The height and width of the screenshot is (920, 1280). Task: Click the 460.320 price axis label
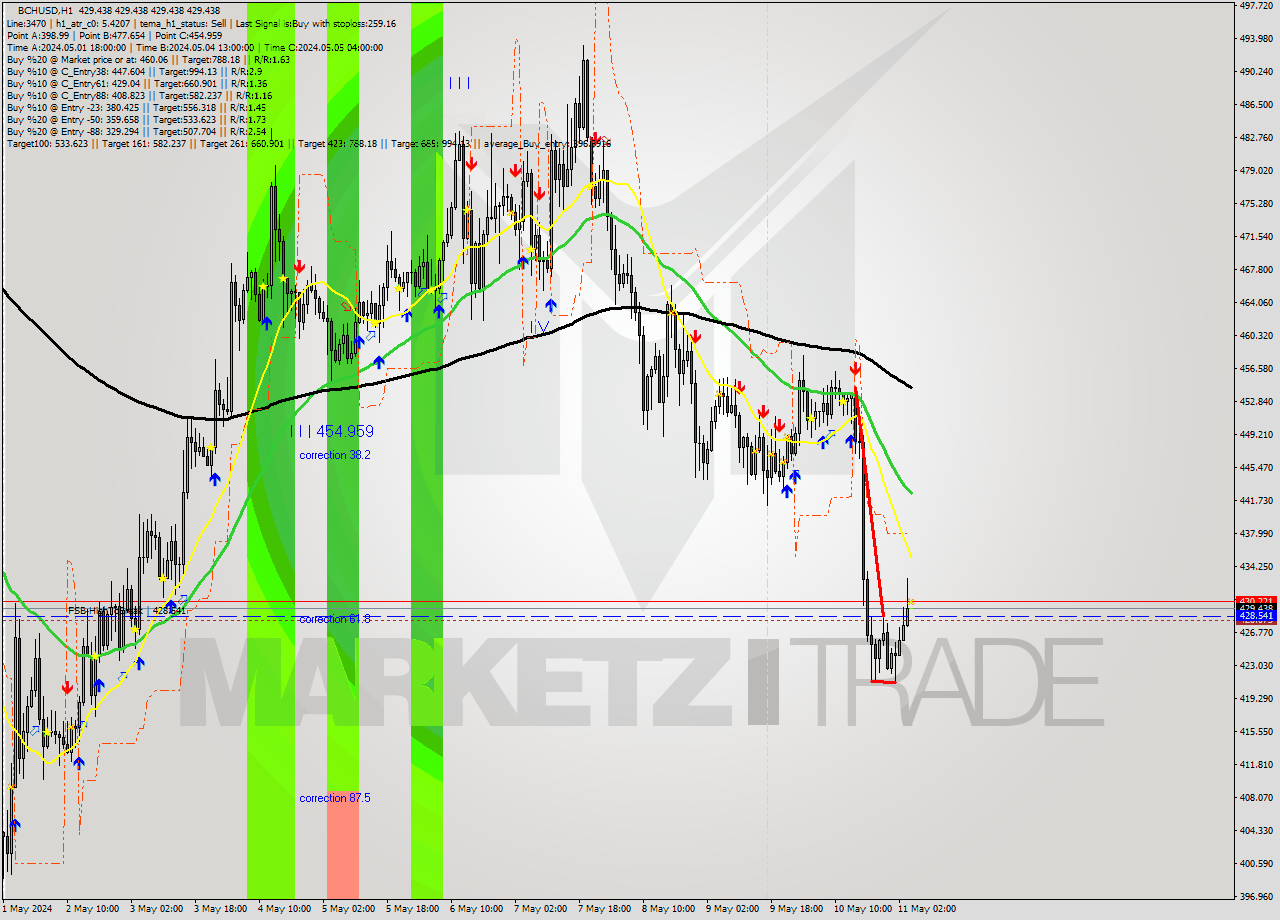click(1255, 336)
